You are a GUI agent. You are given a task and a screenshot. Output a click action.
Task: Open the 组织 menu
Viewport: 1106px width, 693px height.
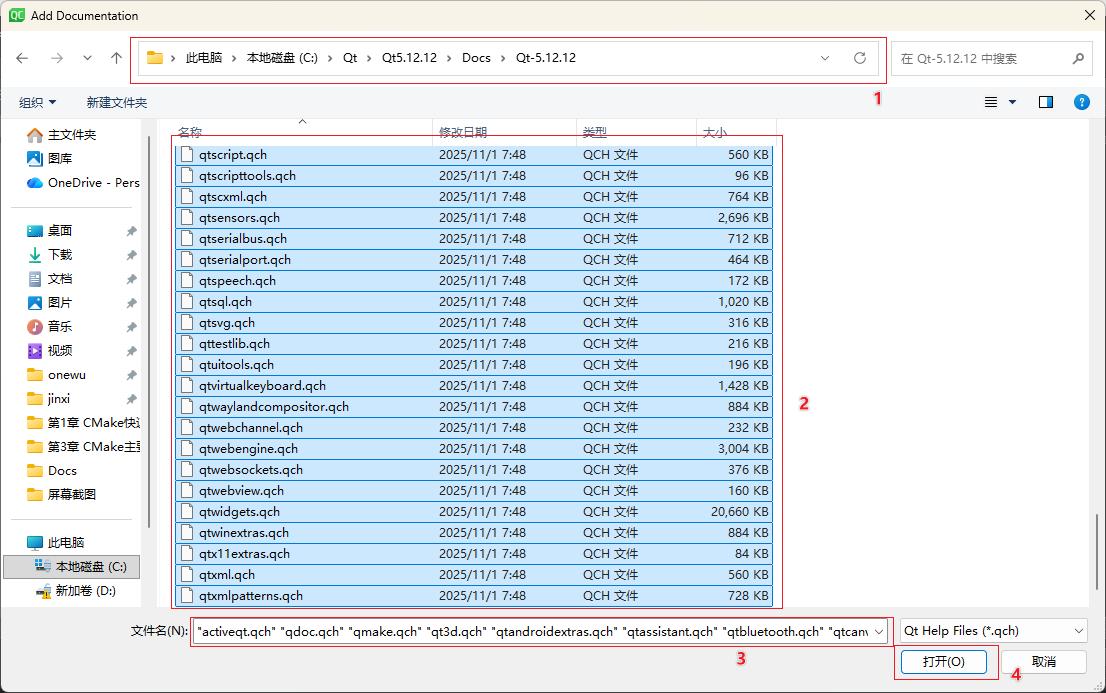[37, 103]
